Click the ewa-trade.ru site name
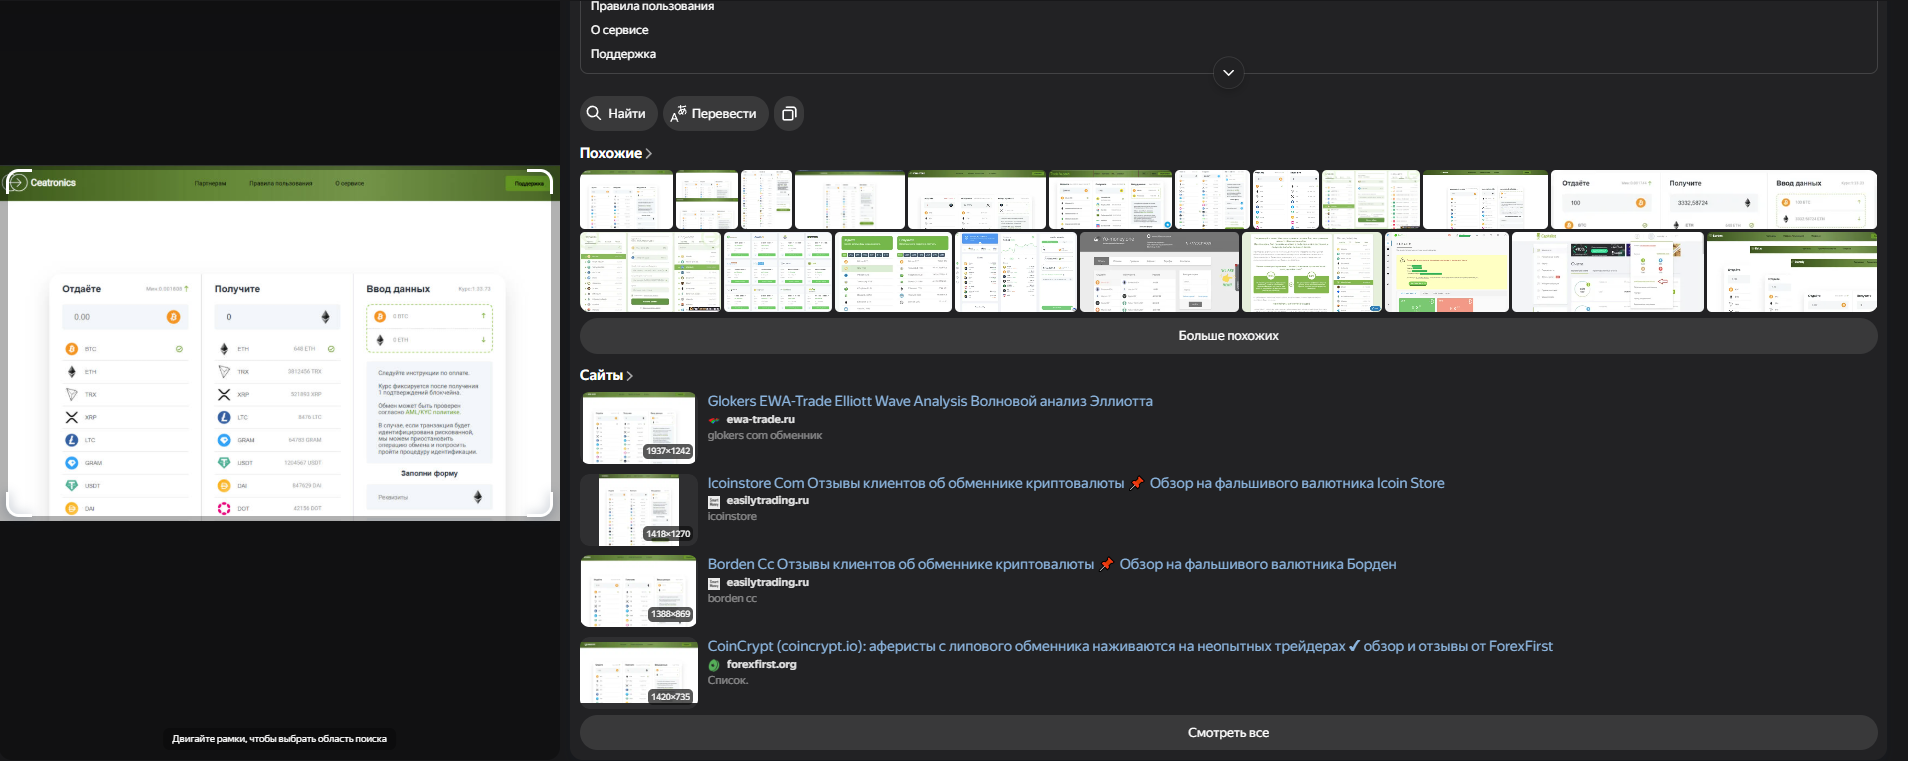 click(760, 419)
